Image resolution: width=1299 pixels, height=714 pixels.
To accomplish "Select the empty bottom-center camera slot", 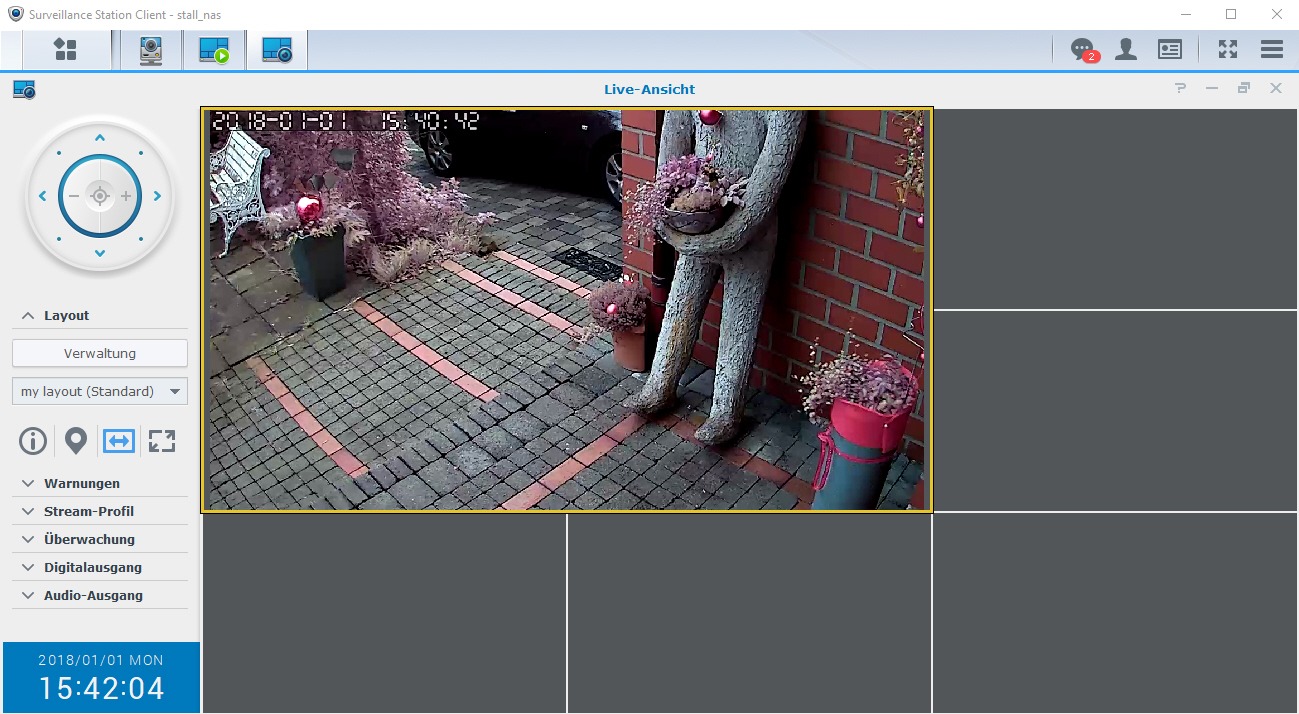I will point(749,614).
